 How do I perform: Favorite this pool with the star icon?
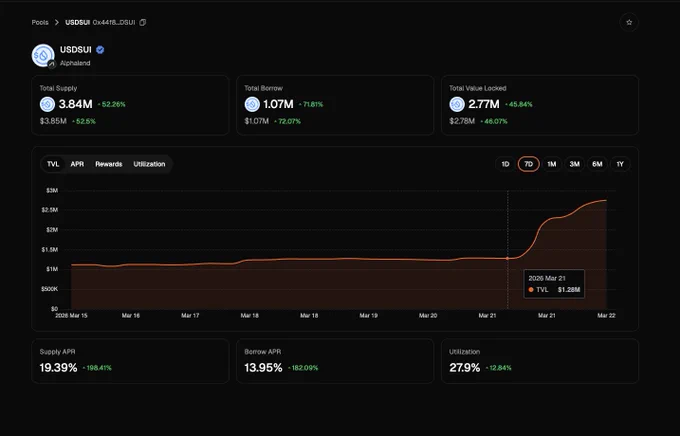(x=629, y=22)
